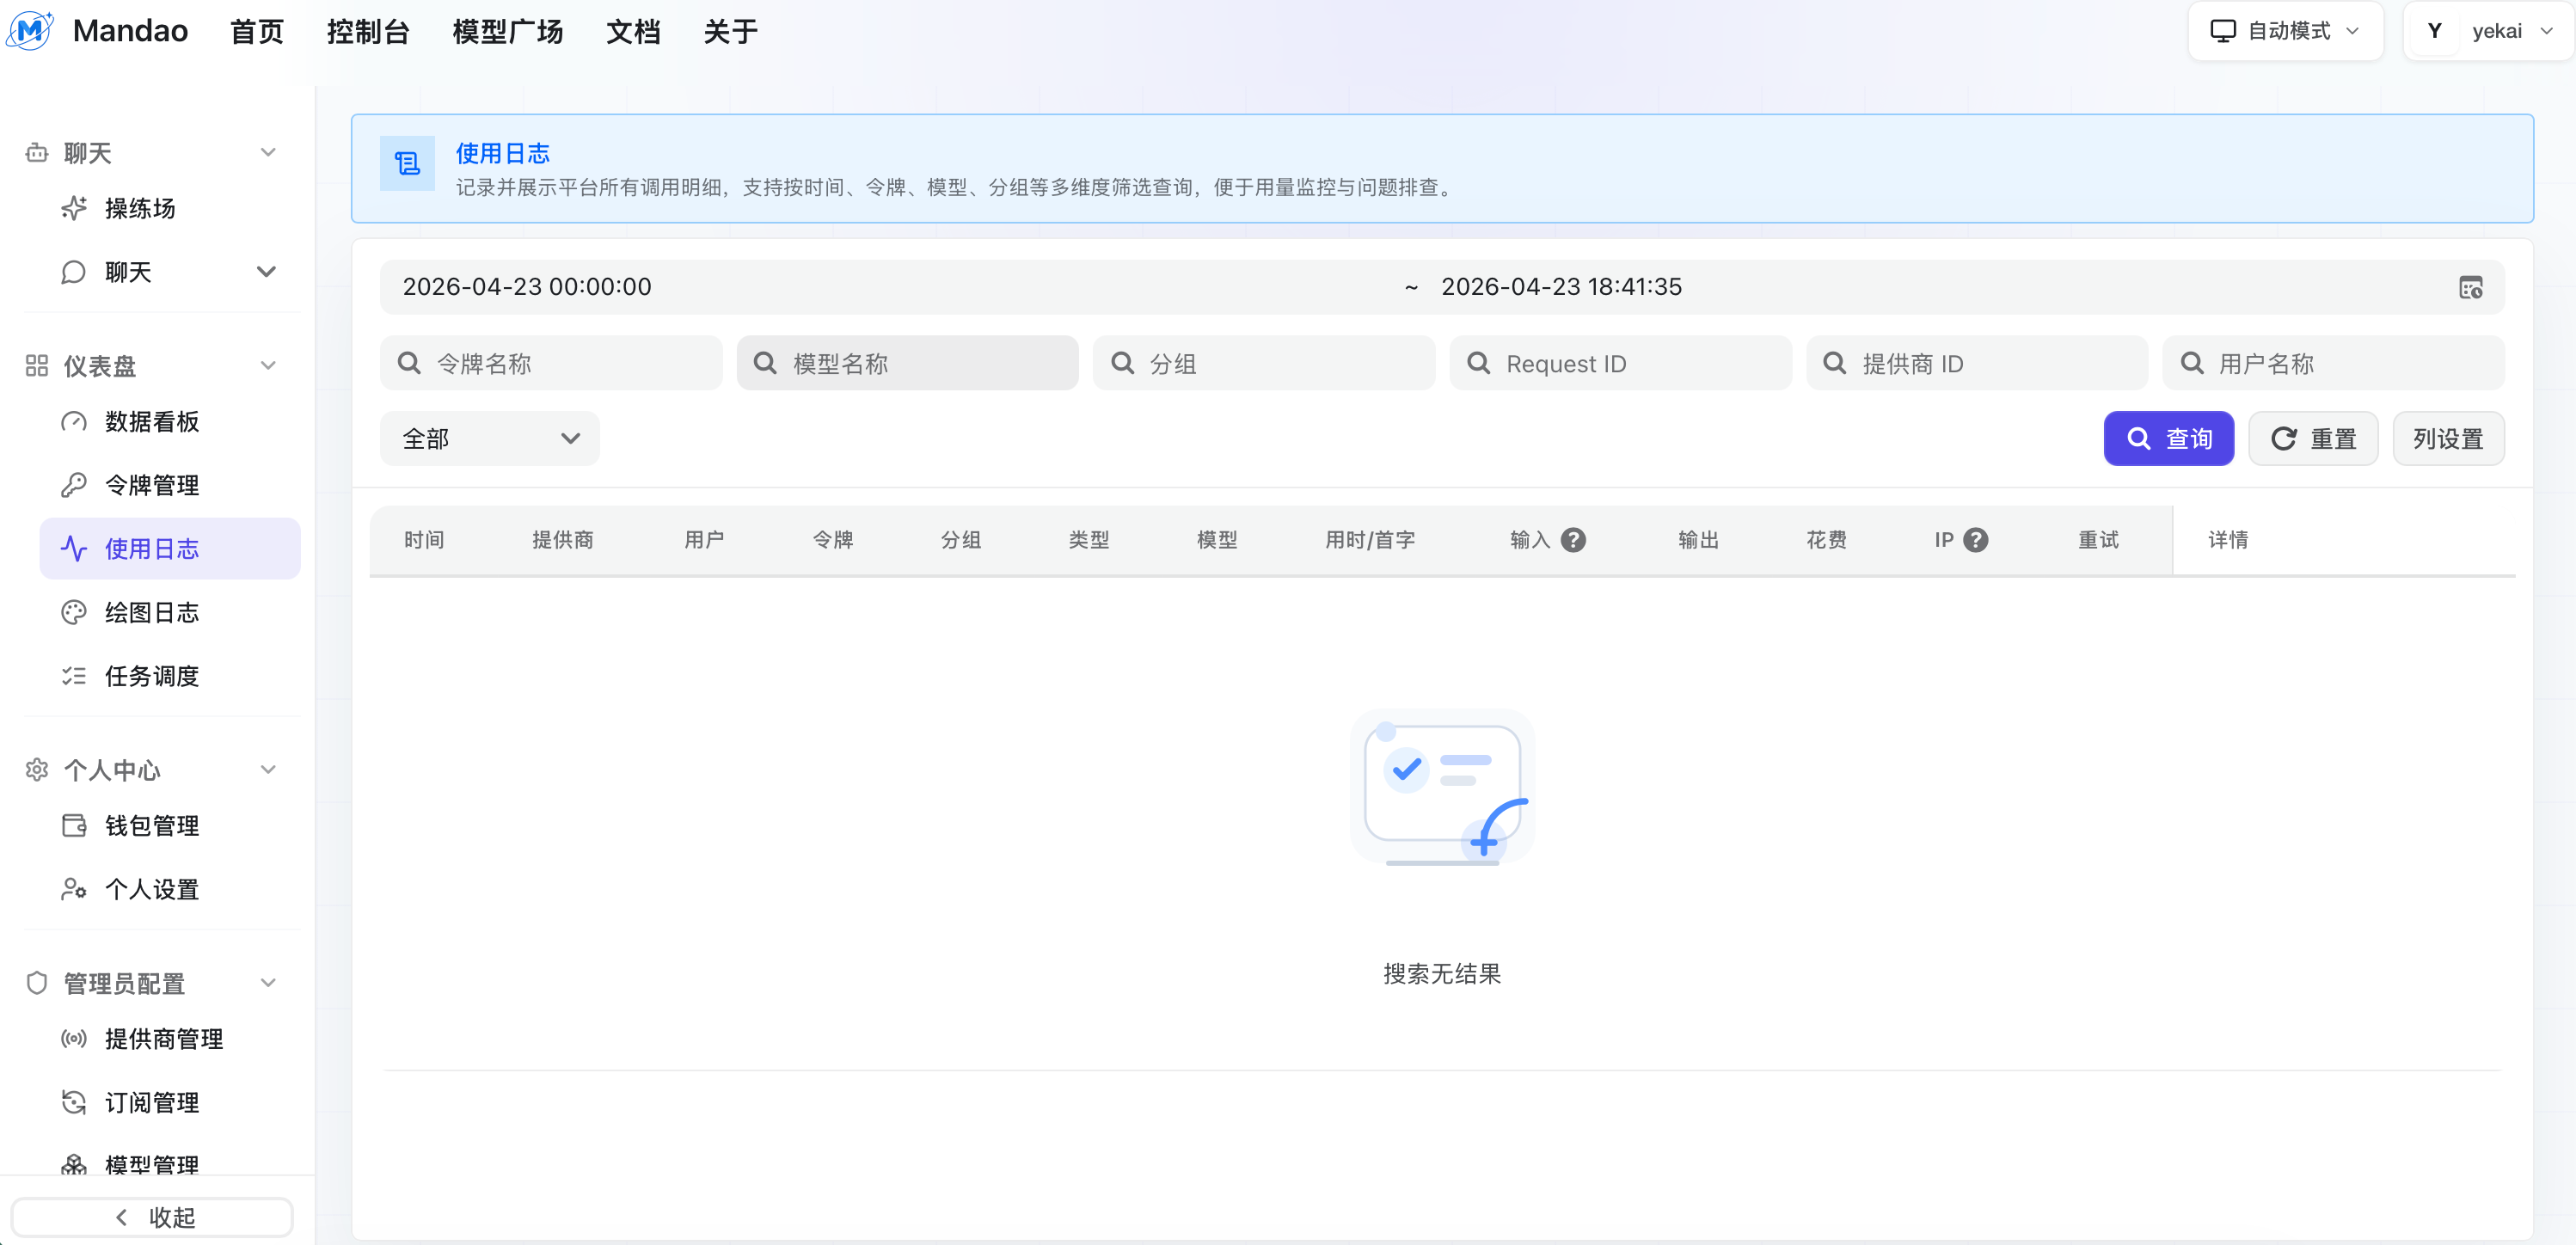The image size is (2576, 1245).
Task: Open the yekai user account dropdown
Action: (x=2488, y=31)
